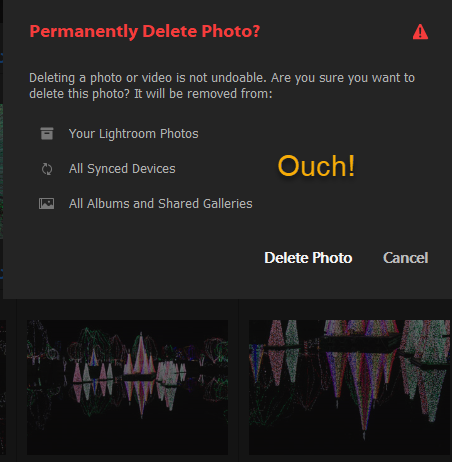Screen dimensions: 452x462
Task: Select the partially visible thumbnail at left edge
Action: point(3,387)
